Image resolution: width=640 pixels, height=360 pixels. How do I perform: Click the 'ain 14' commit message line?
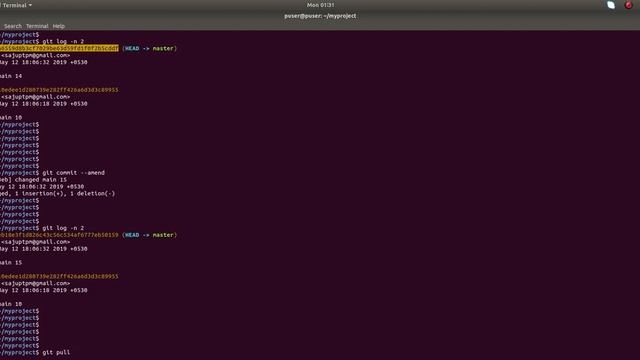pyautogui.click(x=11, y=76)
